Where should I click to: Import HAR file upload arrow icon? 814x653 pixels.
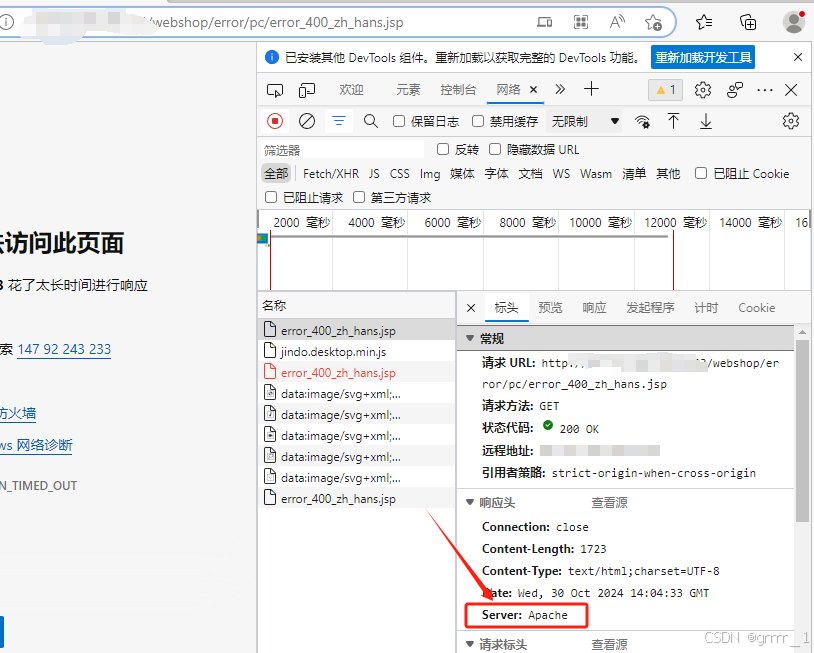coord(673,121)
